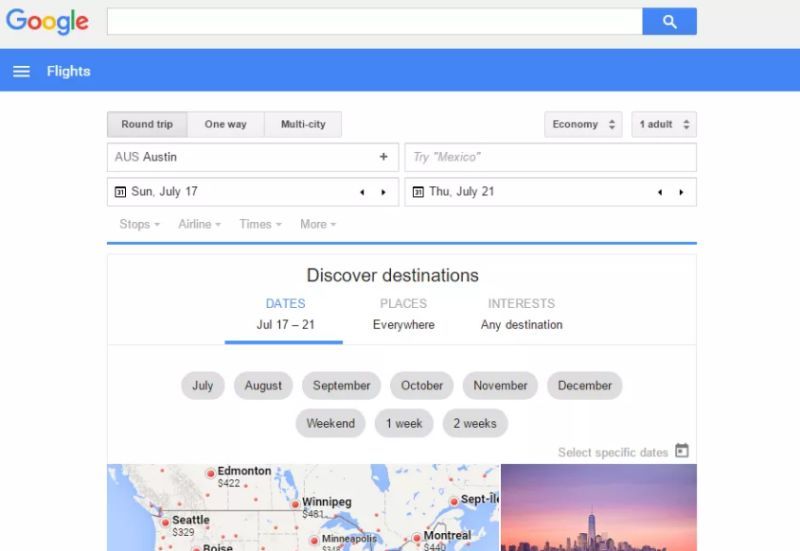Click the Google search text box
Image resolution: width=800 pixels, height=551 pixels.
click(374, 21)
